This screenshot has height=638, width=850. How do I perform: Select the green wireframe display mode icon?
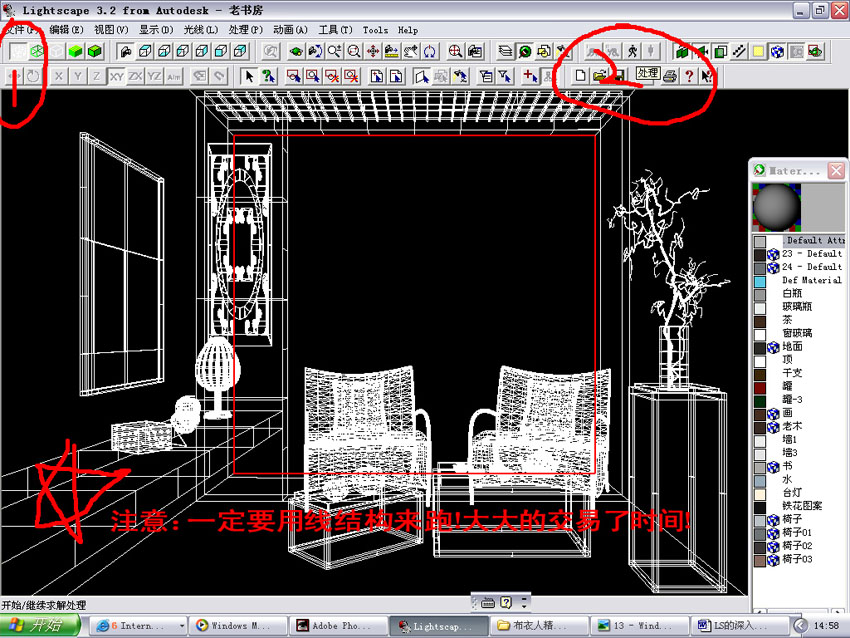pos(37,51)
